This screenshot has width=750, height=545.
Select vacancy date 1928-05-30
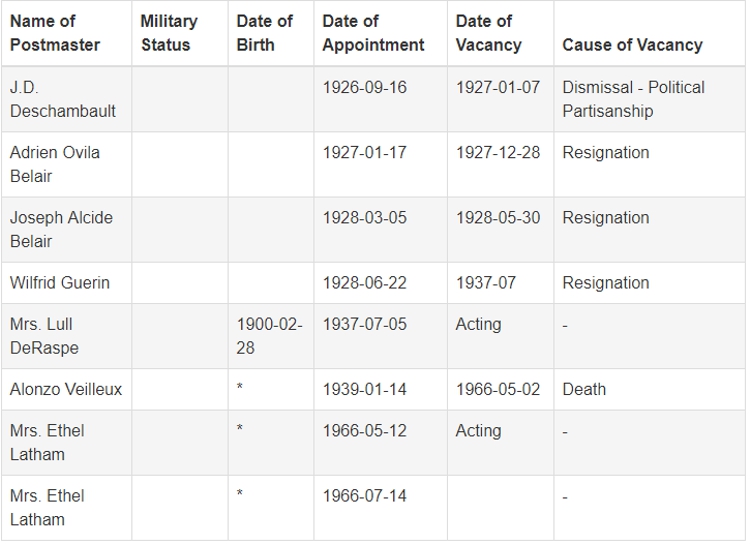(x=498, y=218)
